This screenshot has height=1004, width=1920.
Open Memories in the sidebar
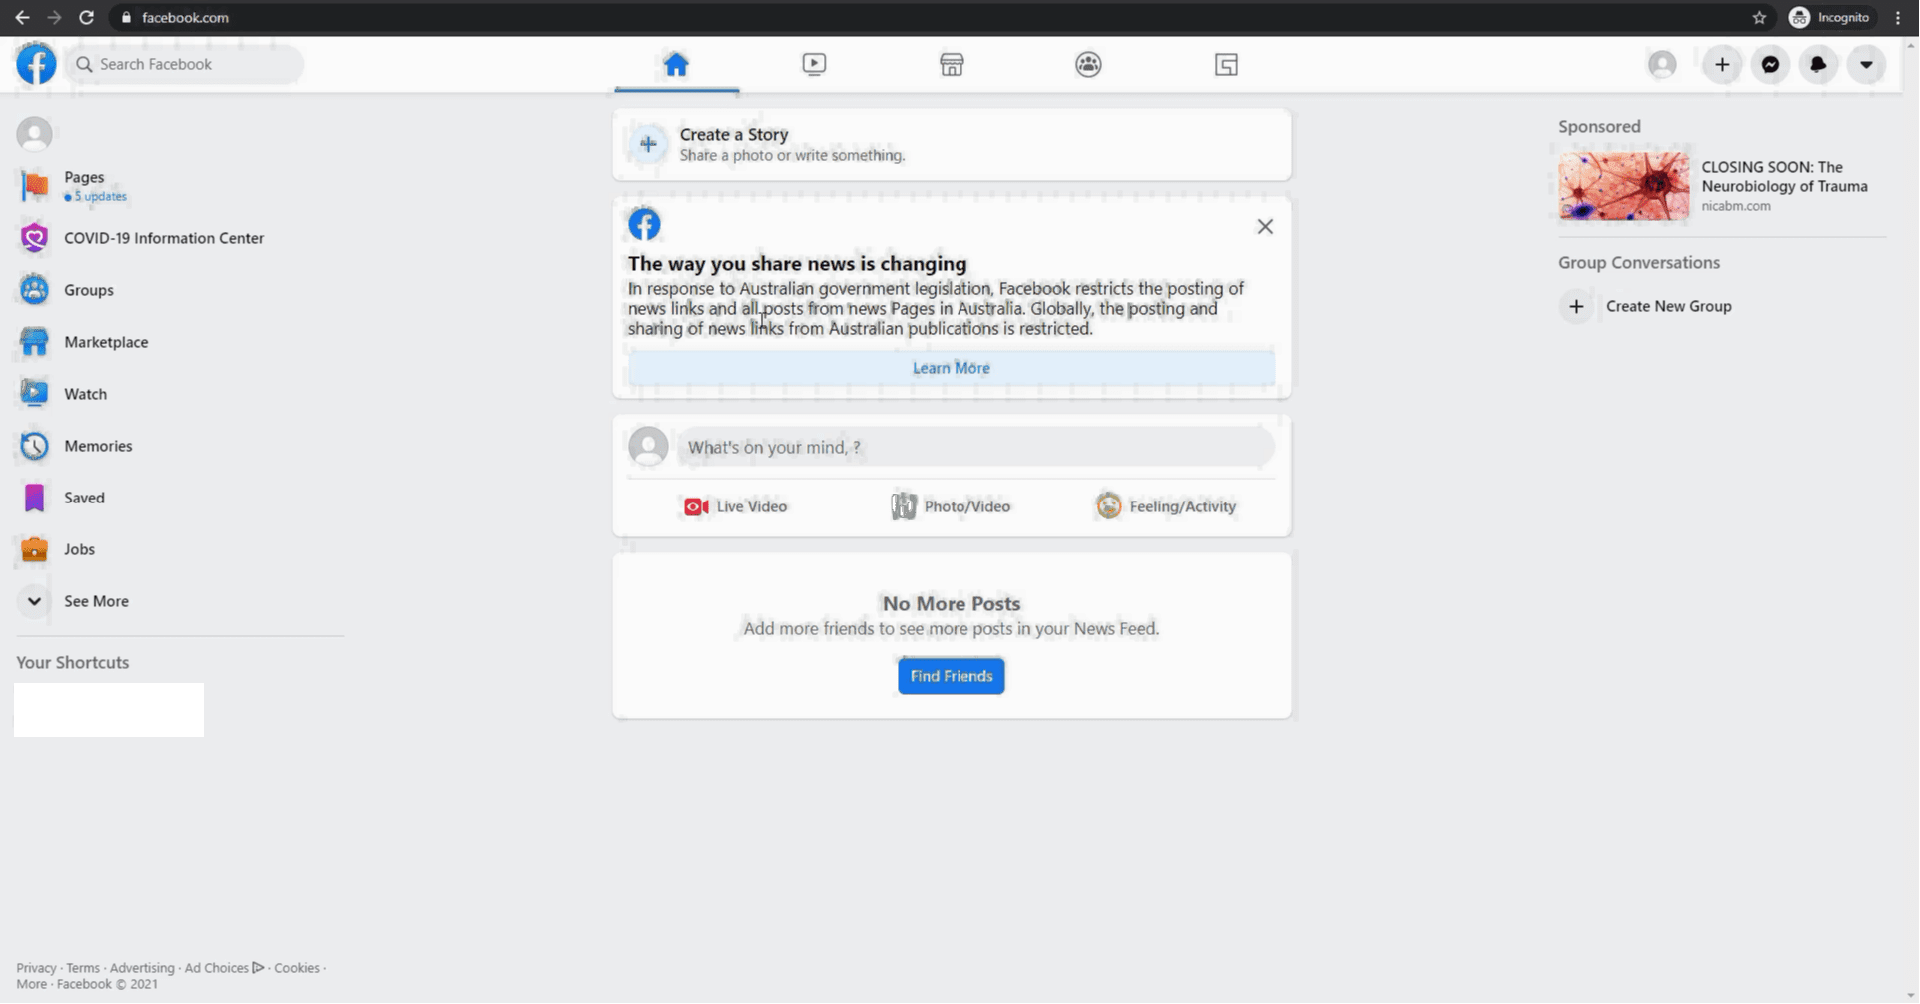click(x=97, y=446)
